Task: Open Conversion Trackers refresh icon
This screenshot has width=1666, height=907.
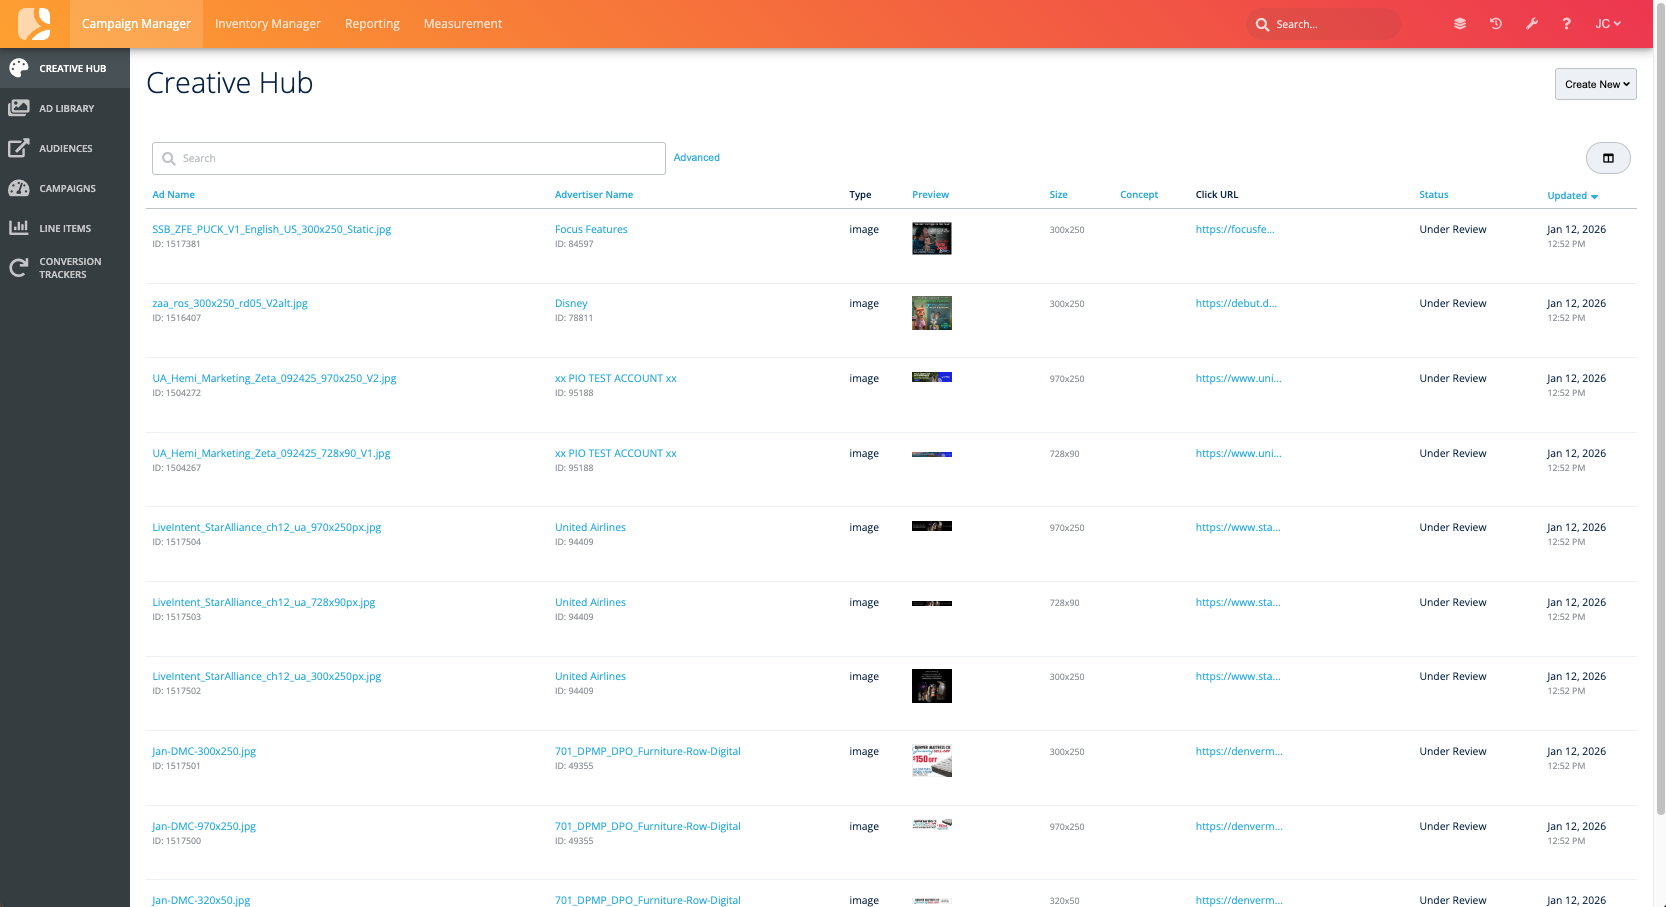Action: [x=19, y=268]
